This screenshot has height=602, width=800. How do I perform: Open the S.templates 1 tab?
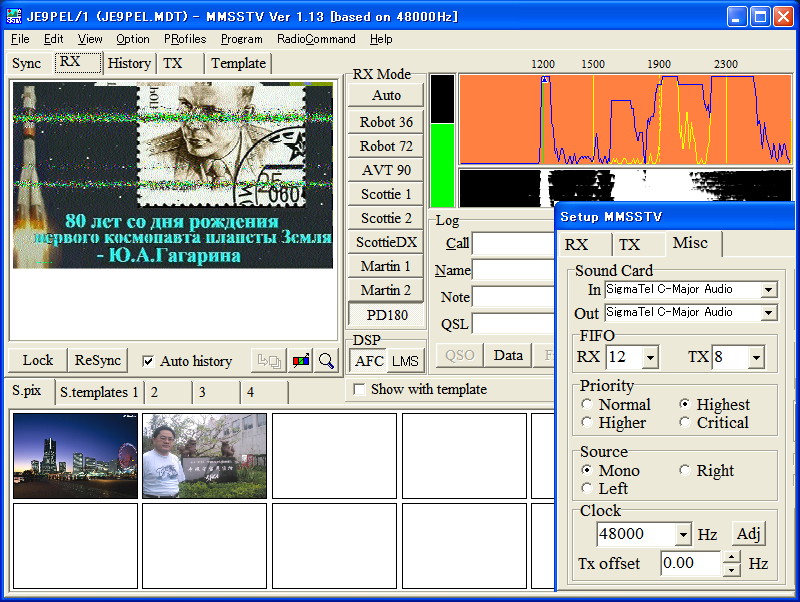click(x=99, y=392)
